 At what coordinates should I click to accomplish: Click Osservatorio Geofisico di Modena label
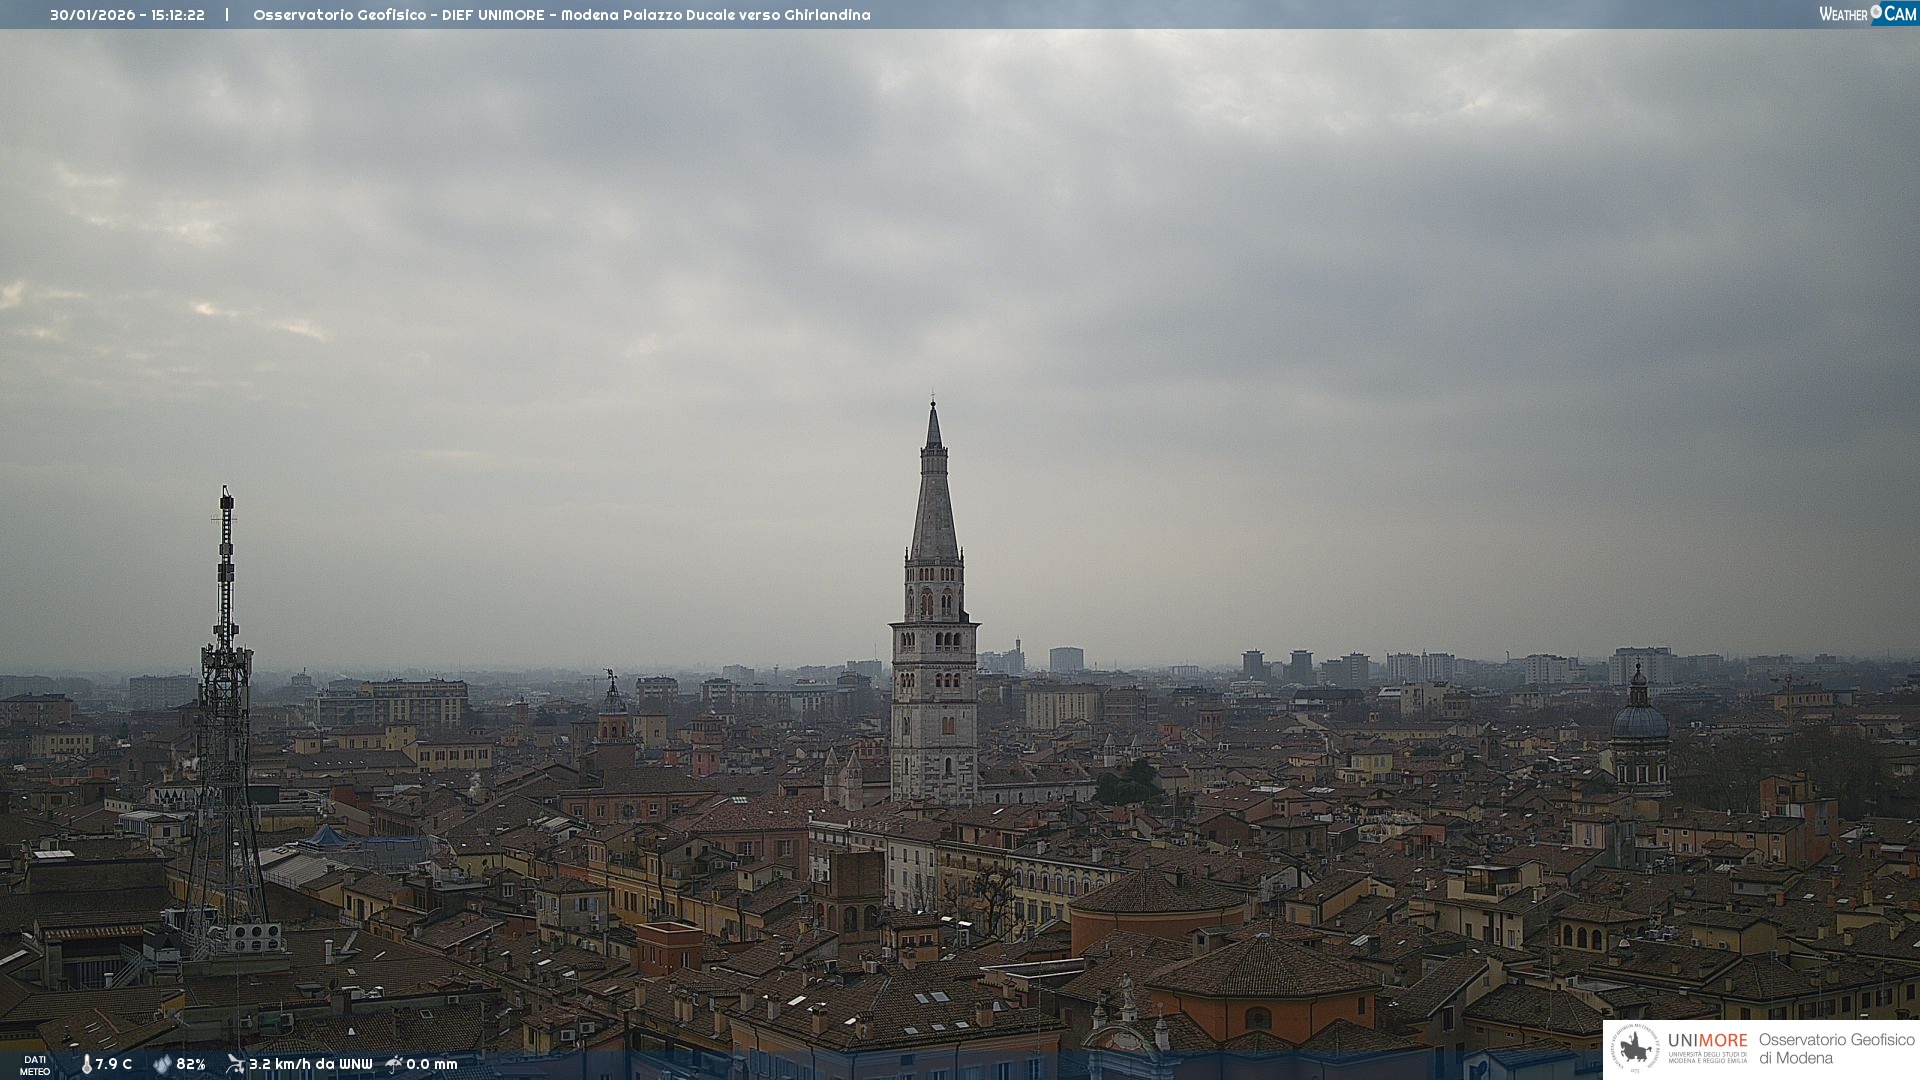click(x=1836, y=1049)
